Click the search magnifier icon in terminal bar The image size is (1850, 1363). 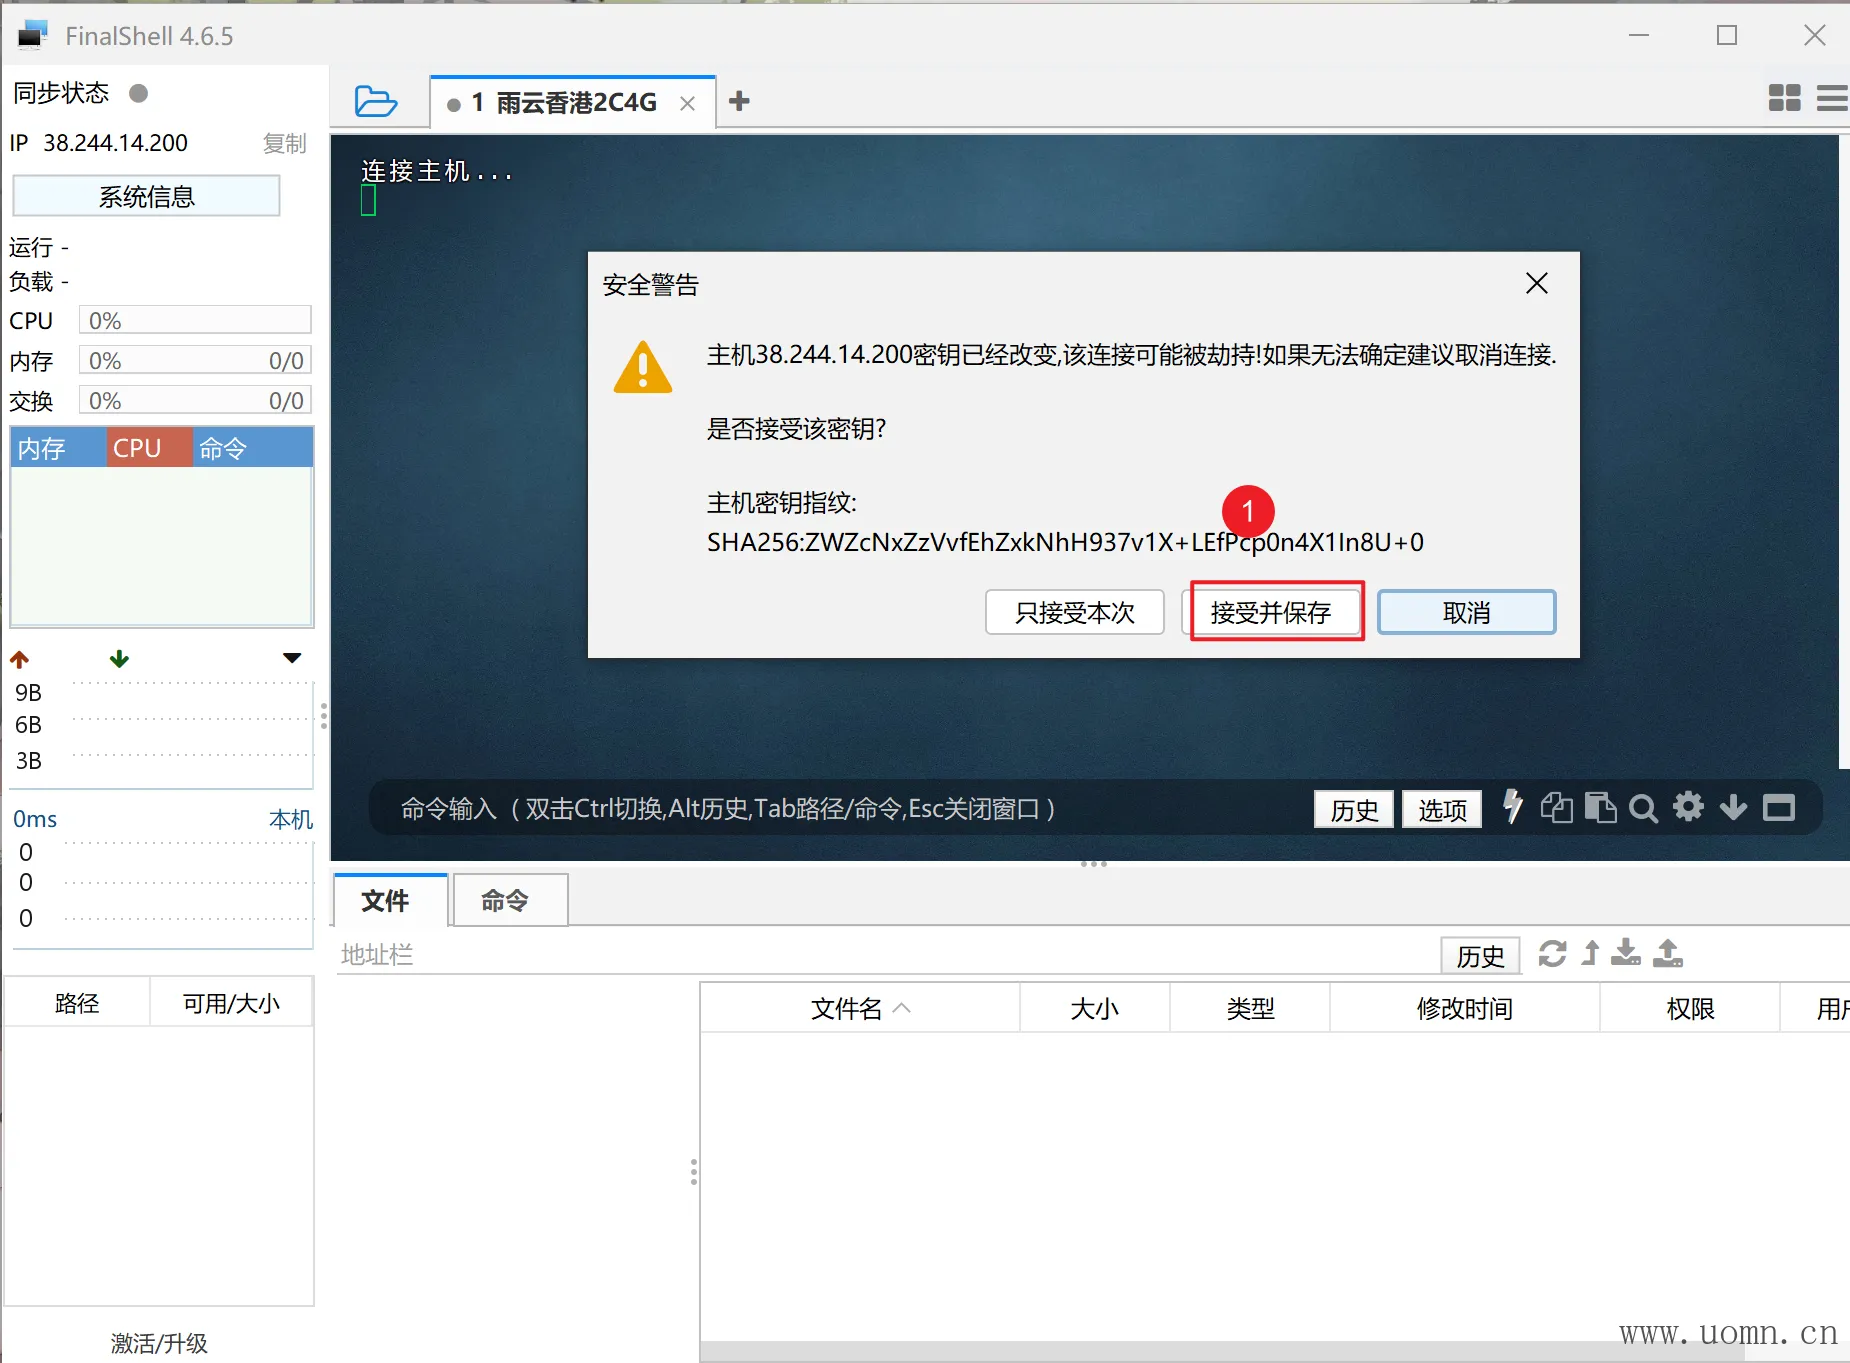click(1642, 808)
